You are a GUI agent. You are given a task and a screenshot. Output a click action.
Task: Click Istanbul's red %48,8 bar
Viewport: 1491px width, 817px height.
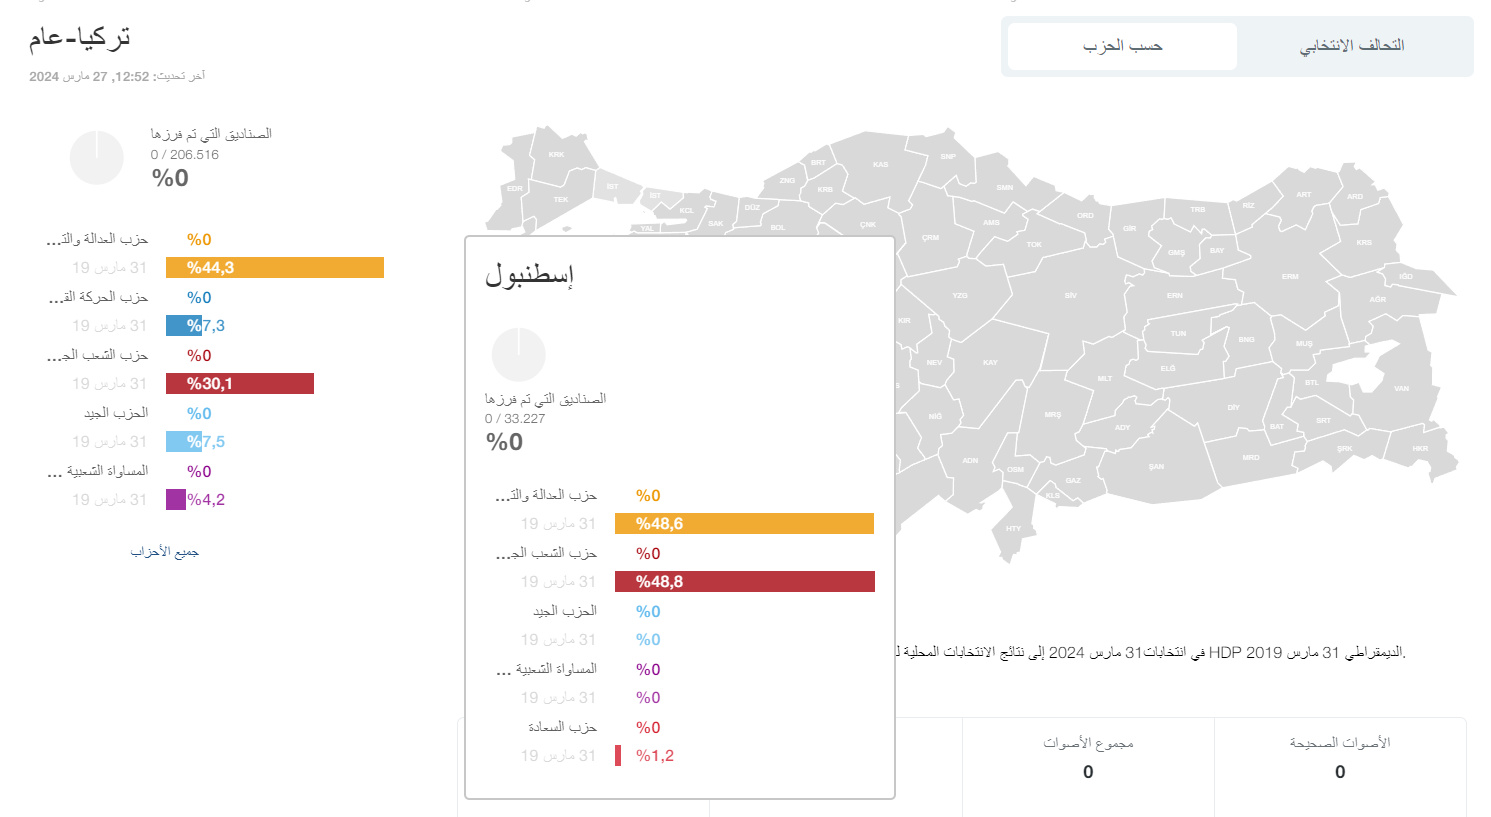(x=744, y=582)
